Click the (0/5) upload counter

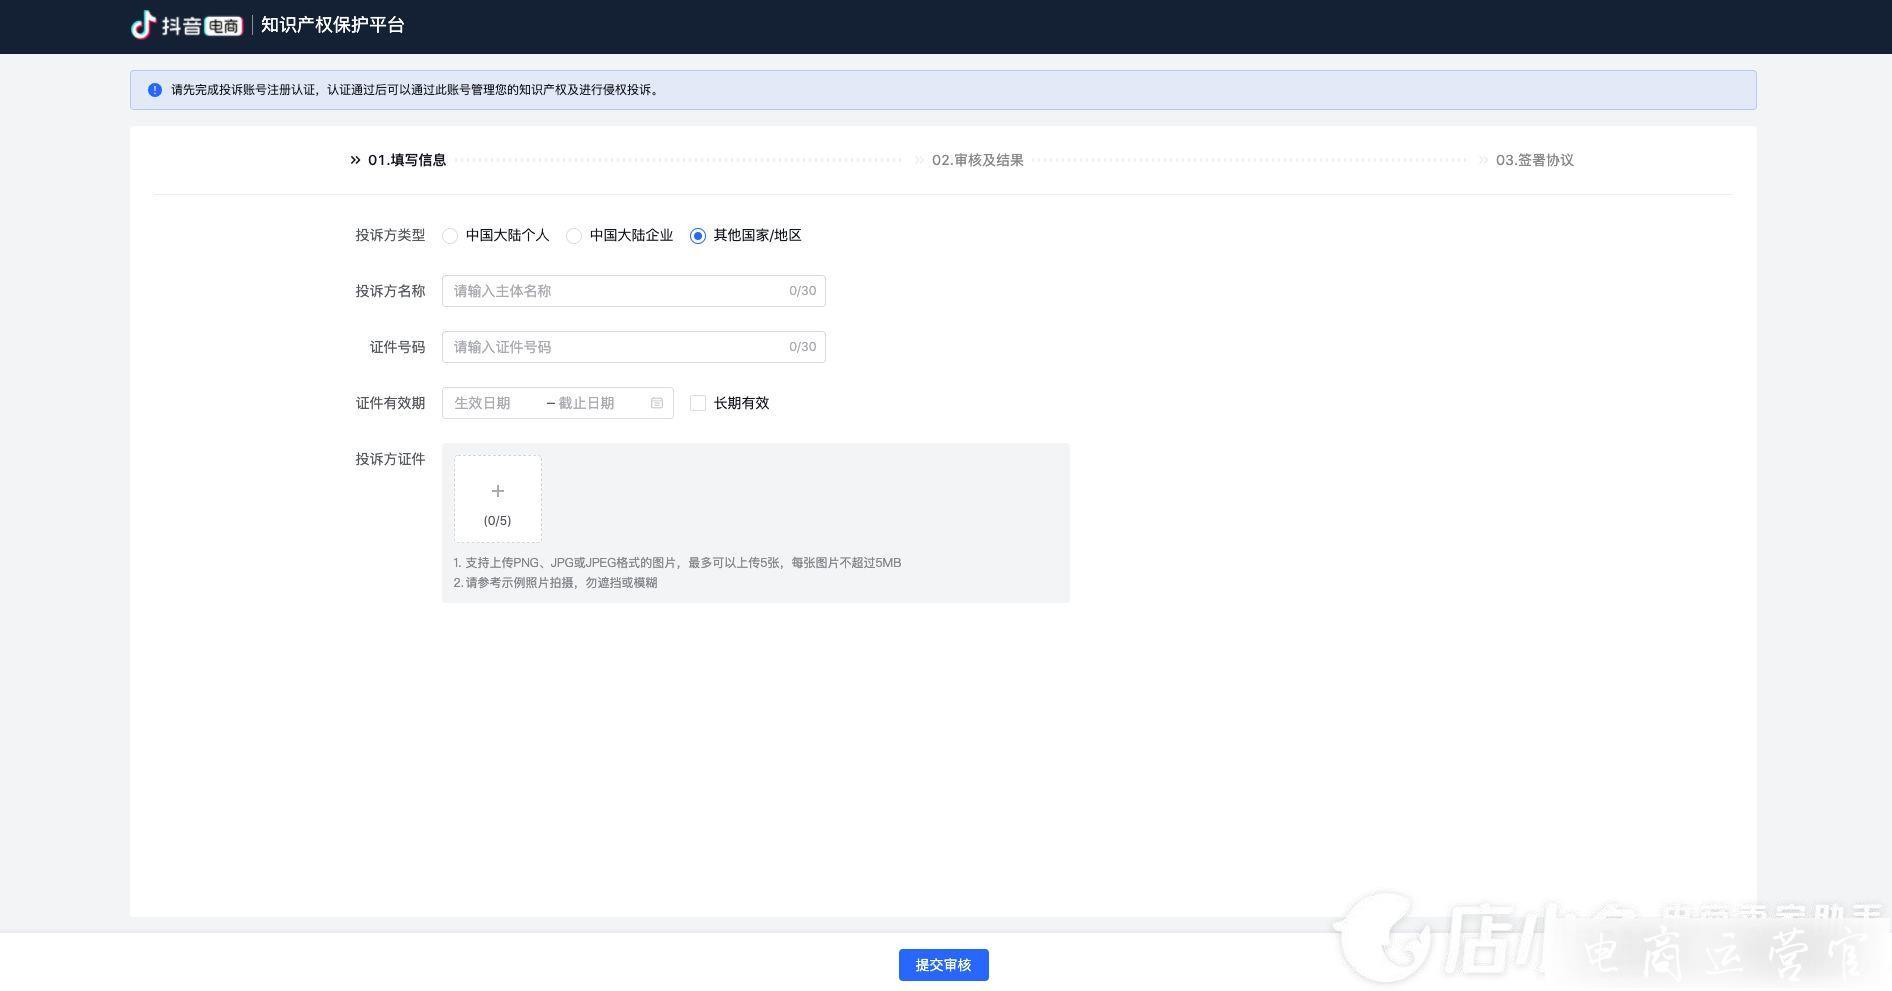(x=497, y=521)
